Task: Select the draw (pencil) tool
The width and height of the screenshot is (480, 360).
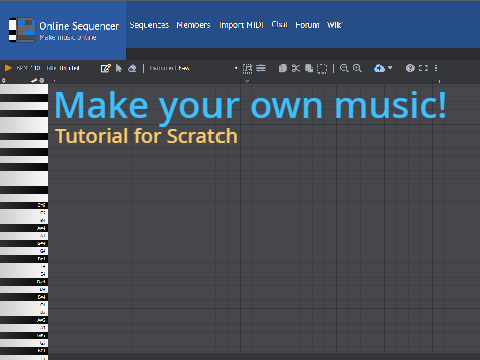Action: (x=105, y=68)
